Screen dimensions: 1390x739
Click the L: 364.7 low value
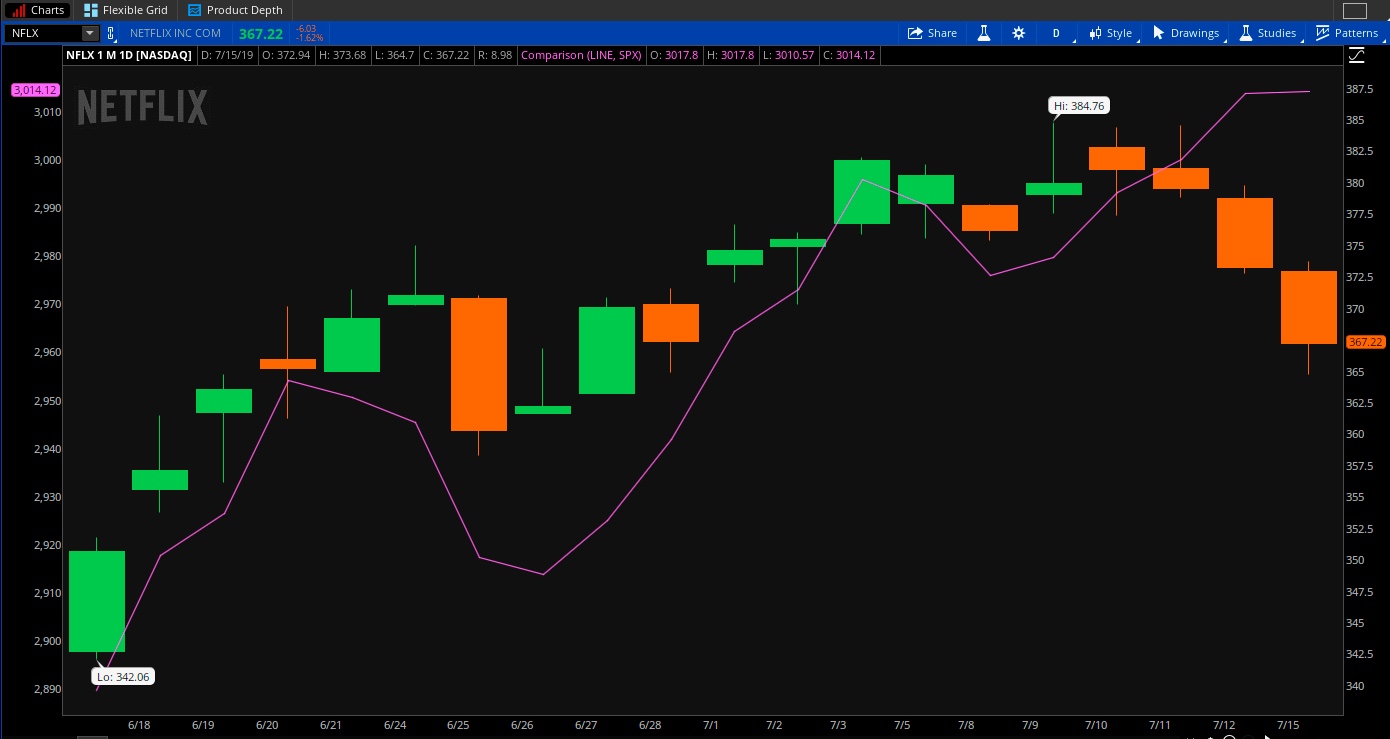coord(394,55)
